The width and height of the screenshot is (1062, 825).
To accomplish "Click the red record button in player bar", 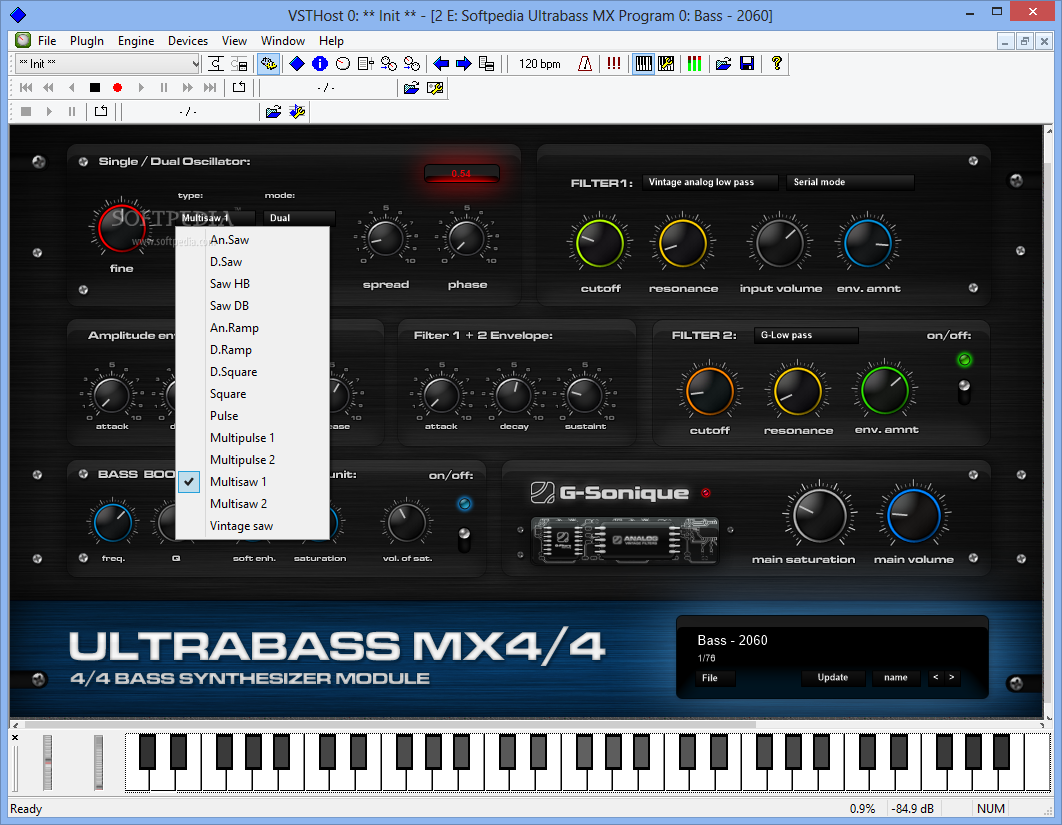I will point(117,87).
